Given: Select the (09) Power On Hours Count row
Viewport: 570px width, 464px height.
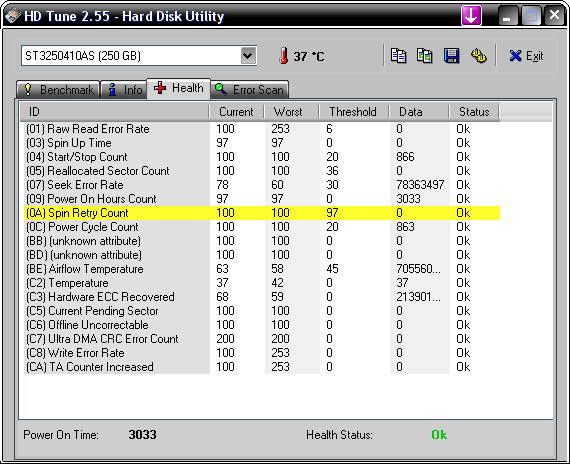Looking at the screenshot, I should click(x=262, y=199).
